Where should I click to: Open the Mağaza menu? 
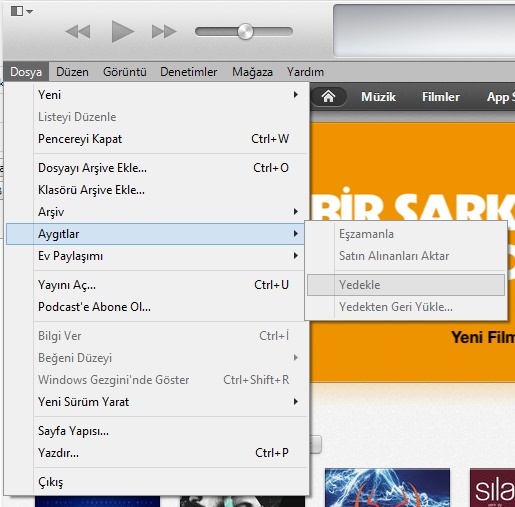point(252,72)
